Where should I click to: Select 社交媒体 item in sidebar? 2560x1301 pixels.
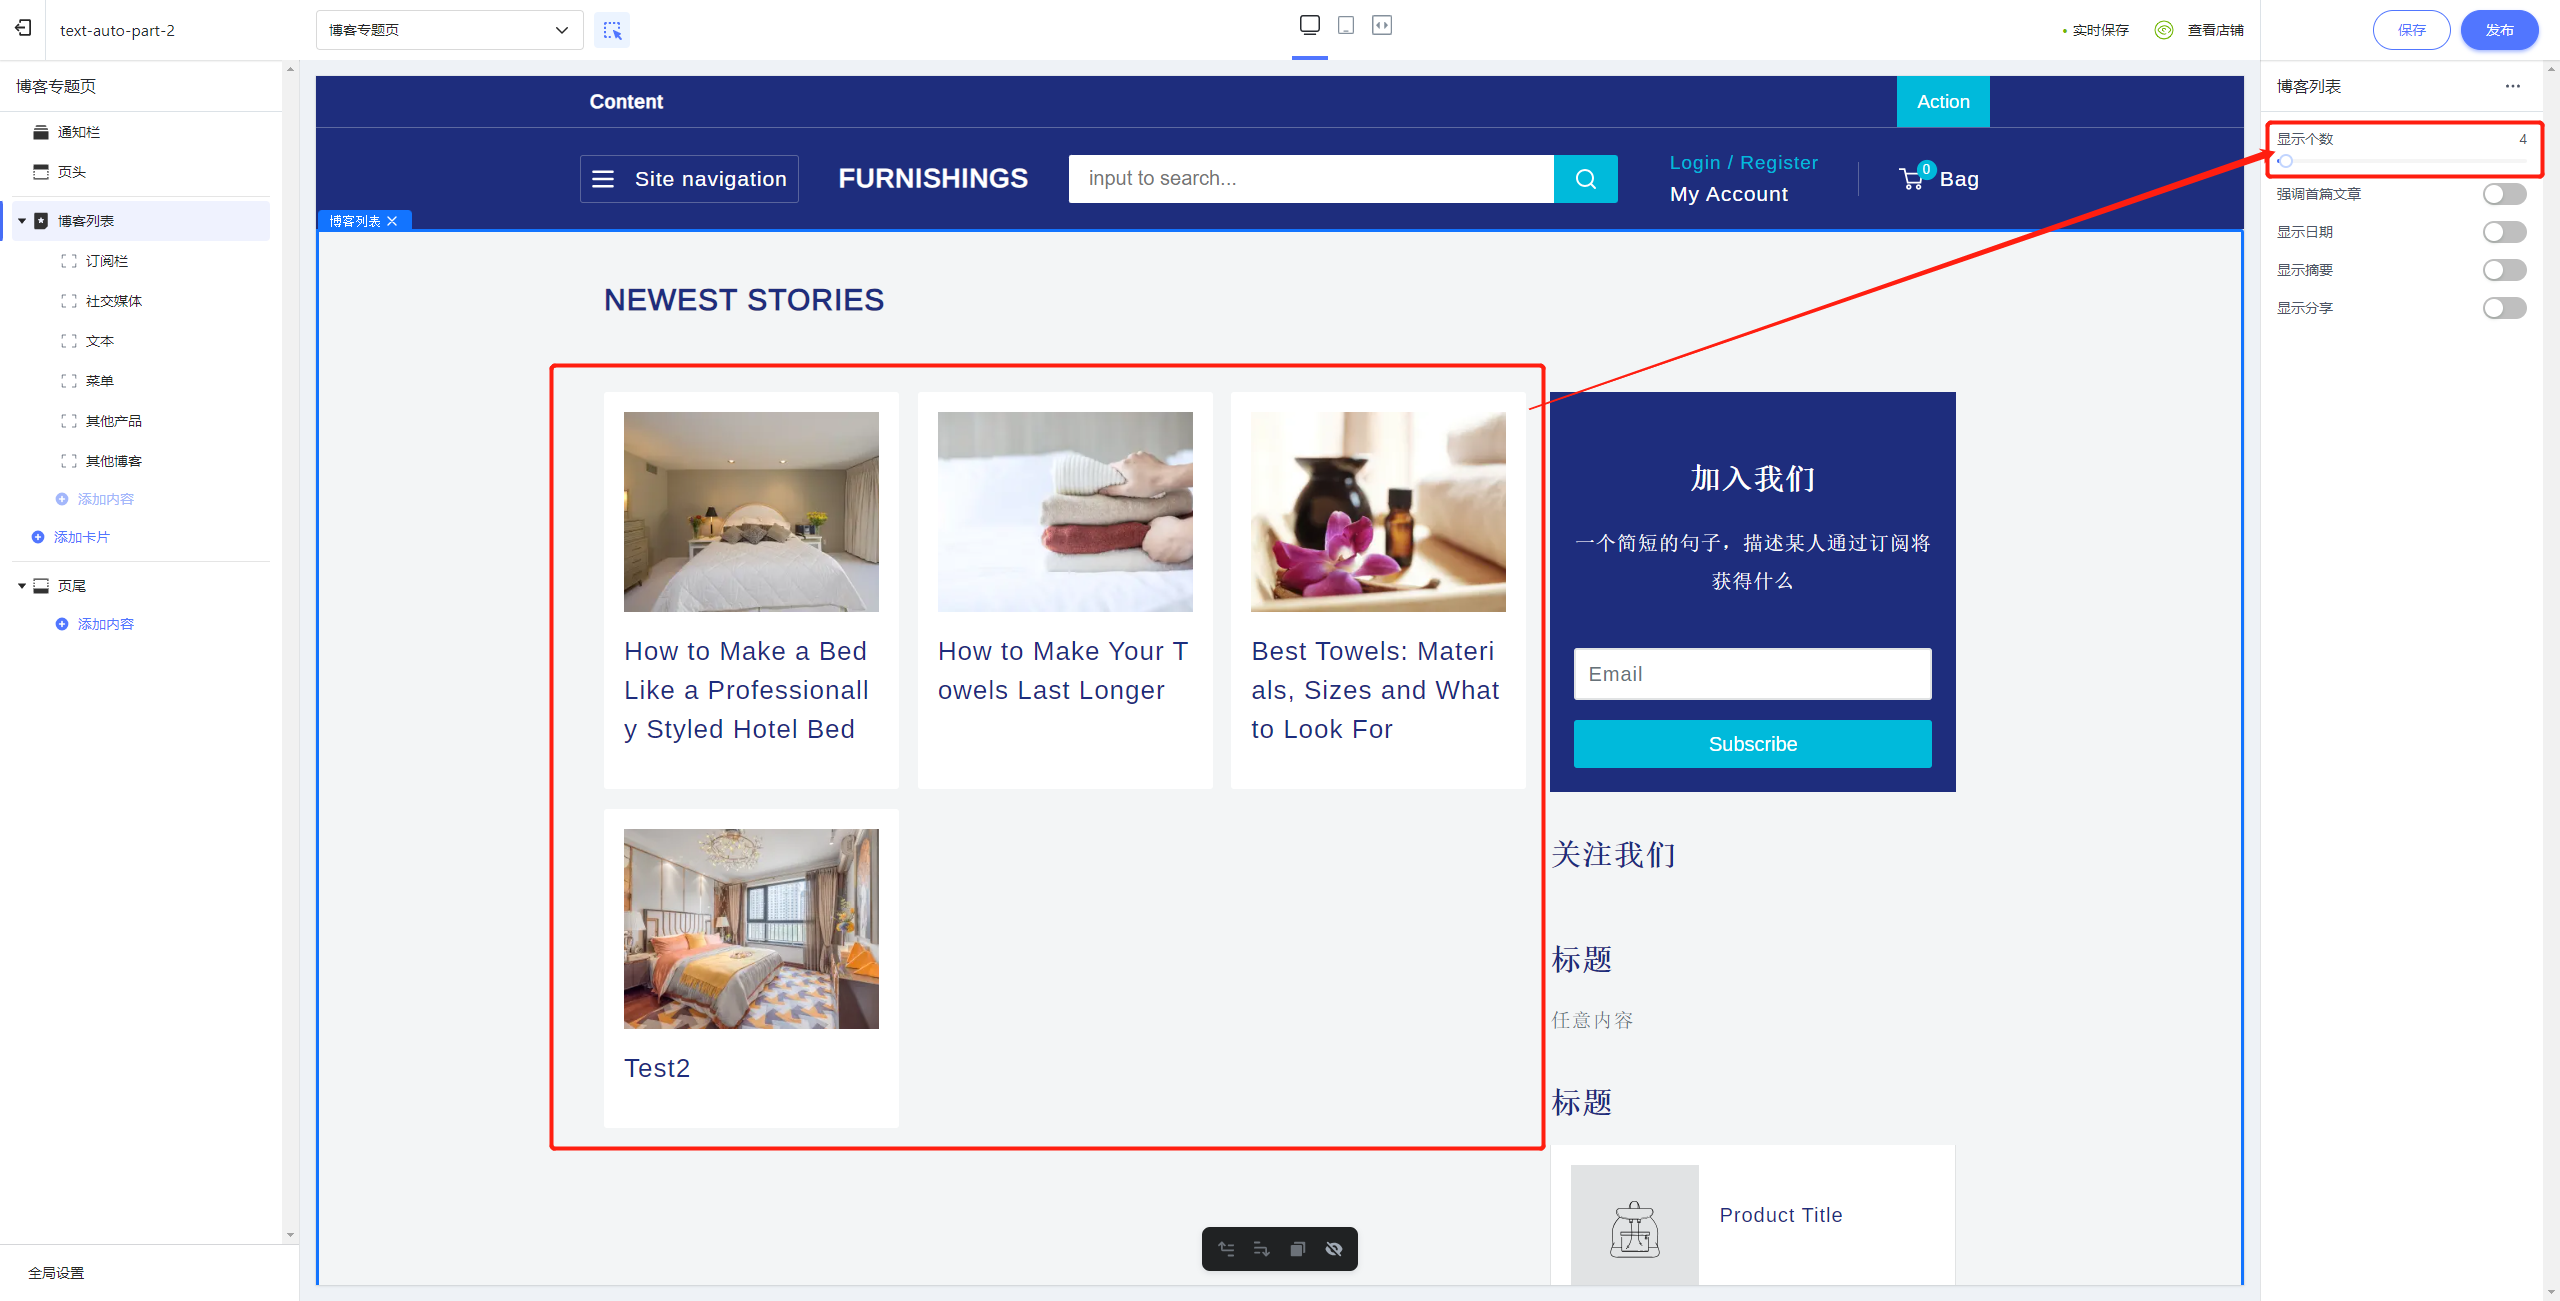(x=113, y=301)
